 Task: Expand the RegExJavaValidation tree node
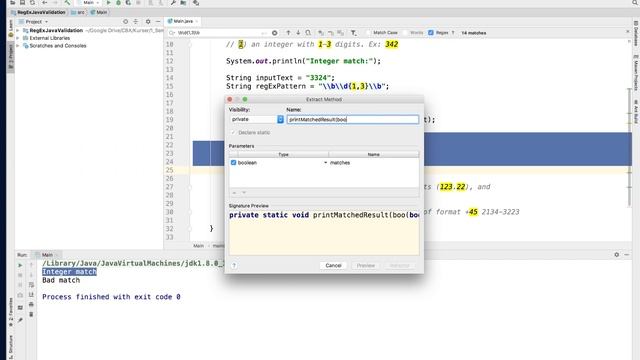pos(18,31)
